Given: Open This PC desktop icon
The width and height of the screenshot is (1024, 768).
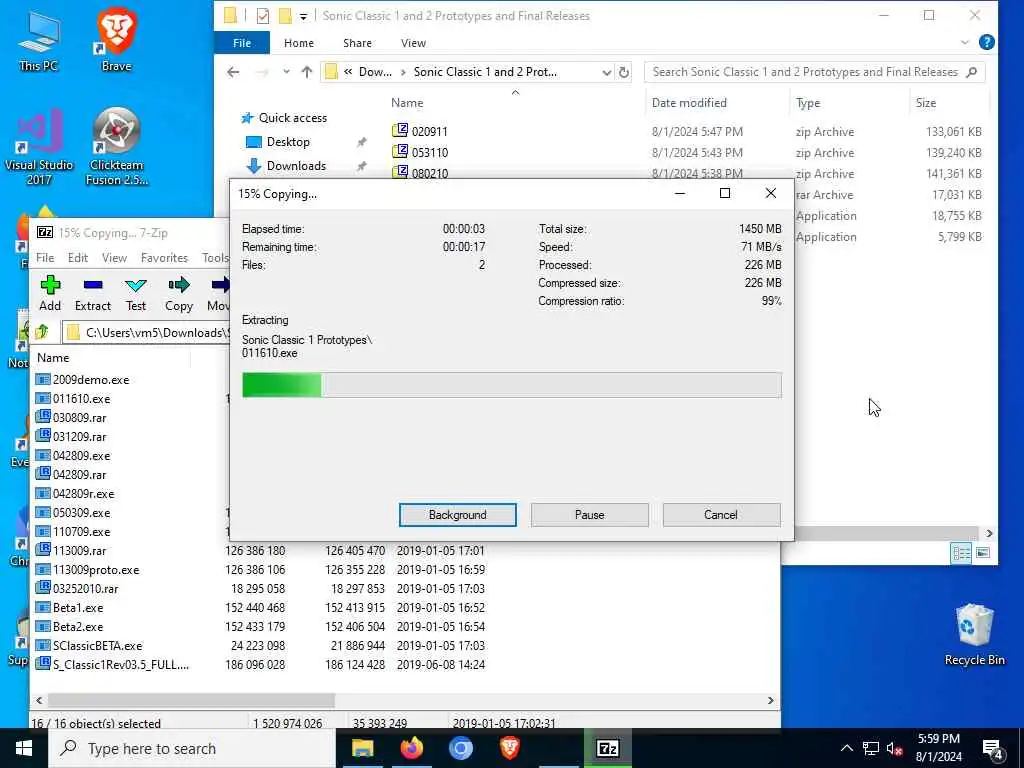Looking at the screenshot, I should pos(39,40).
